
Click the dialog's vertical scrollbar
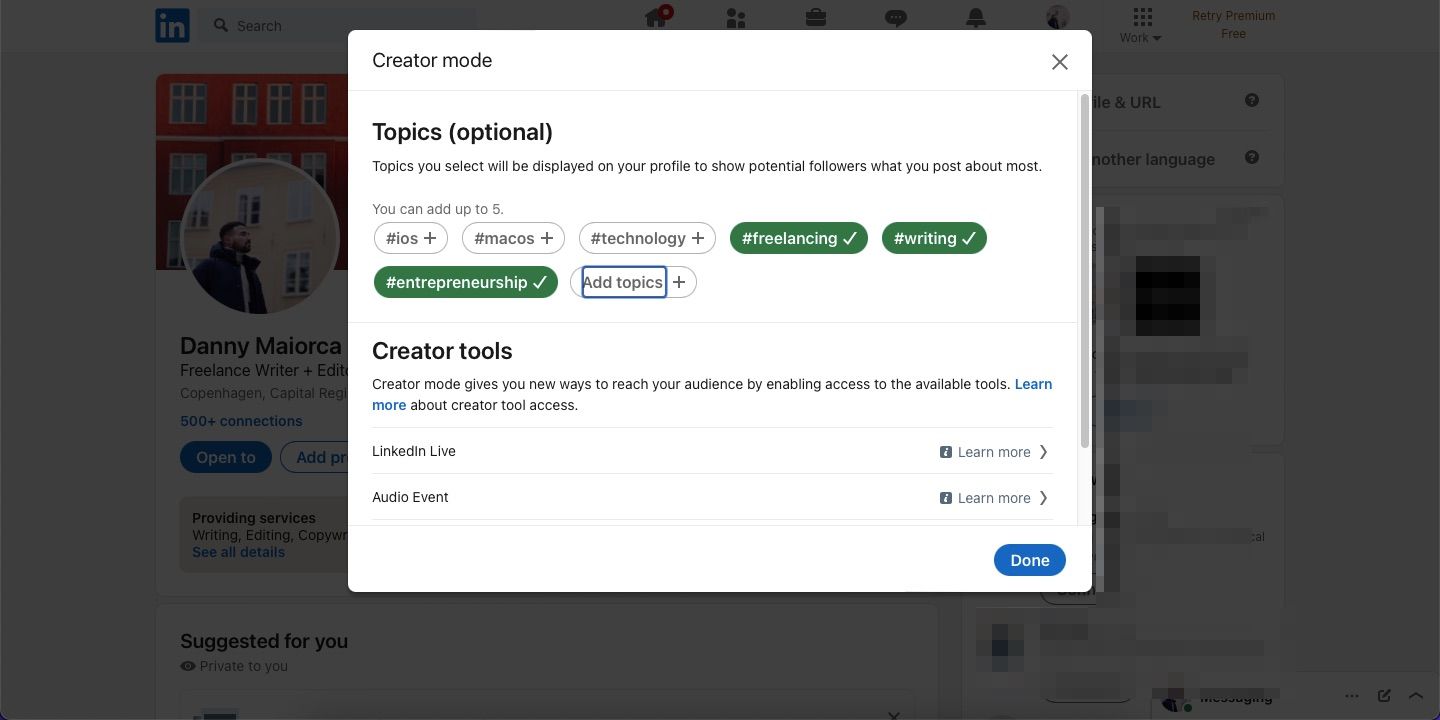[x=1085, y=270]
